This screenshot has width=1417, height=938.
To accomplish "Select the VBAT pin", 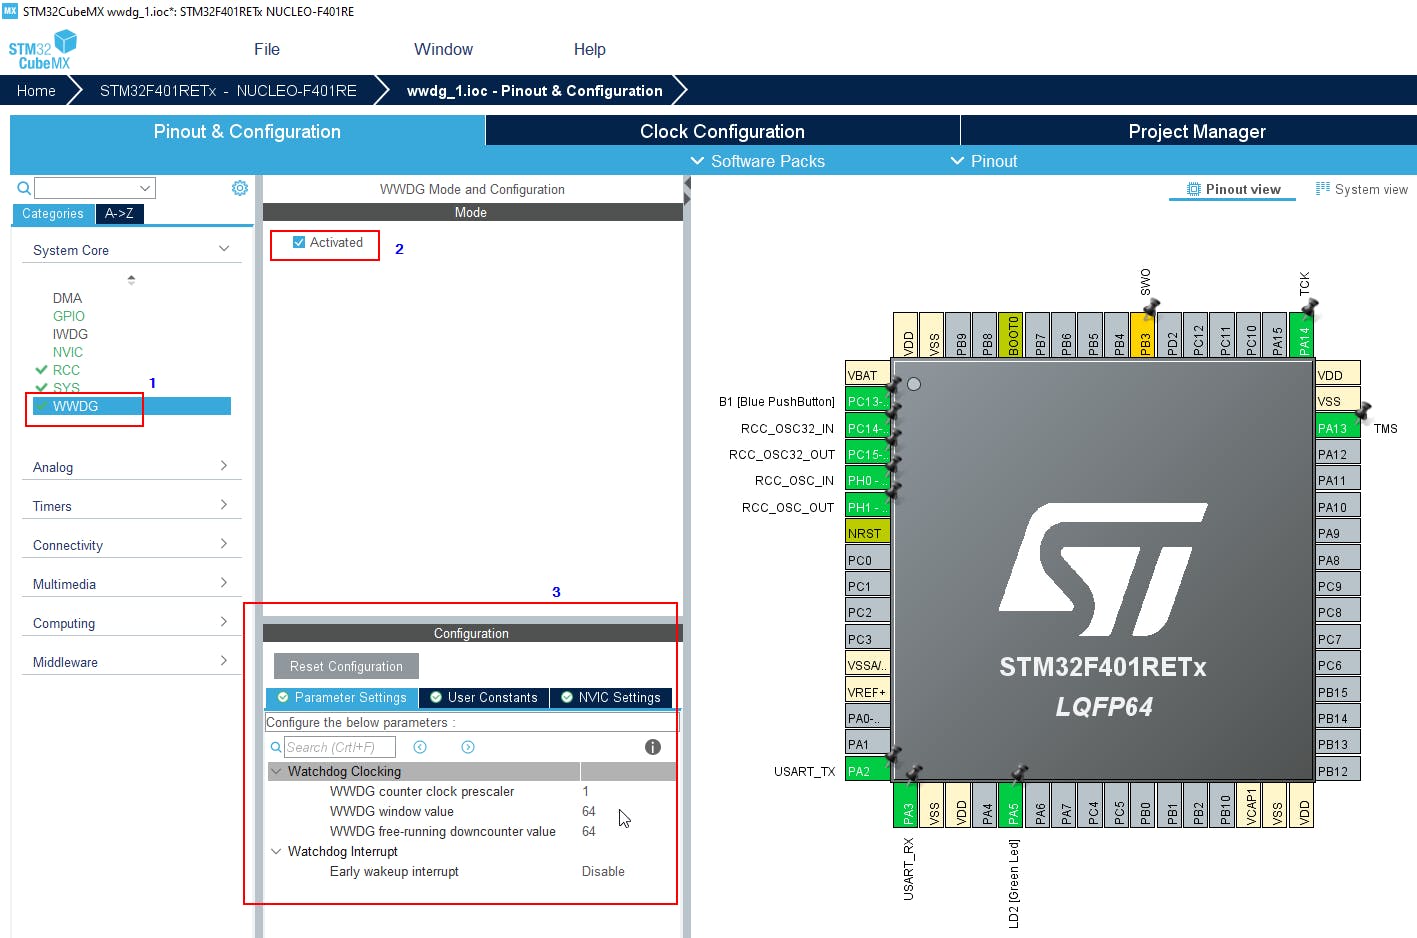I will pyautogui.click(x=867, y=375).
